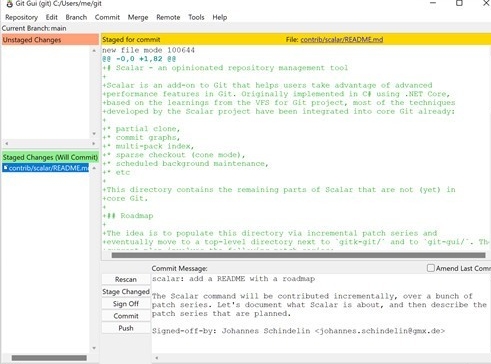Screen dimensions: 491x364
Task: Click the contrib/scalar/README.md file link in the diff header
Action: 342,40
